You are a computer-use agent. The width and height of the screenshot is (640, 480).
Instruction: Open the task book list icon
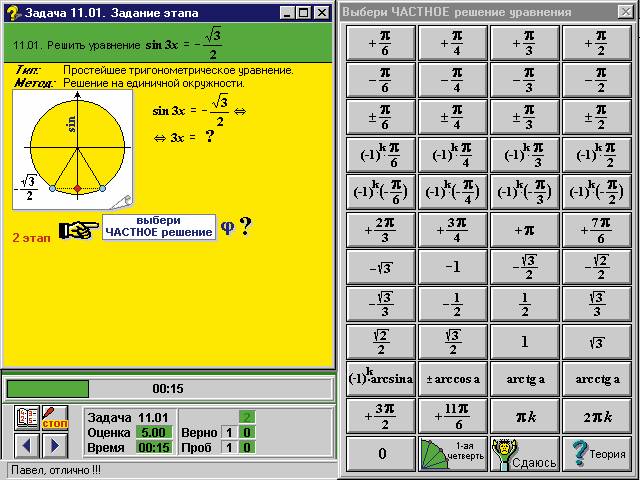28,418
